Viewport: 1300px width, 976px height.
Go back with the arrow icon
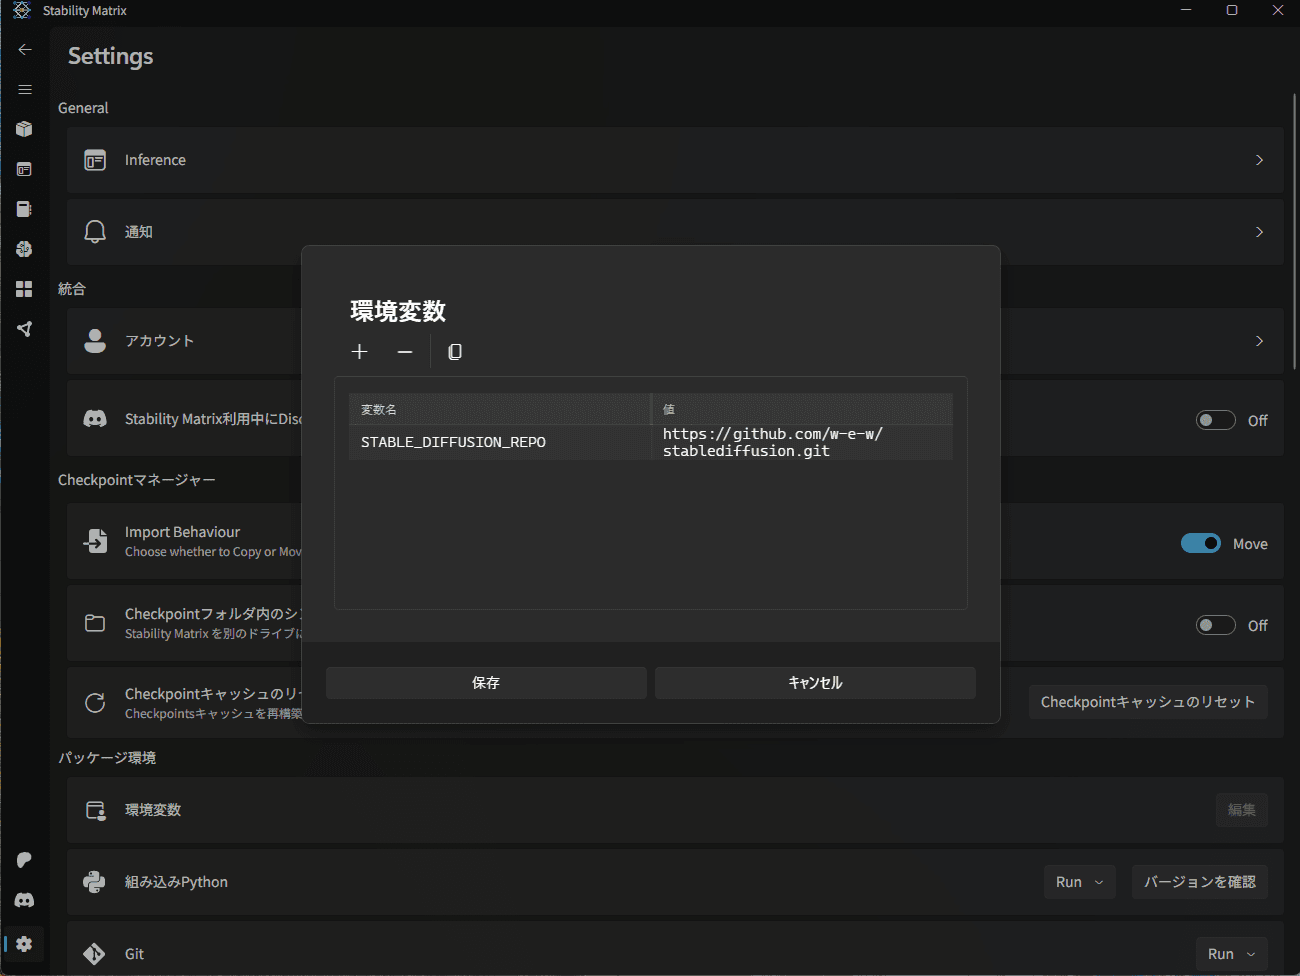[x=25, y=49]
